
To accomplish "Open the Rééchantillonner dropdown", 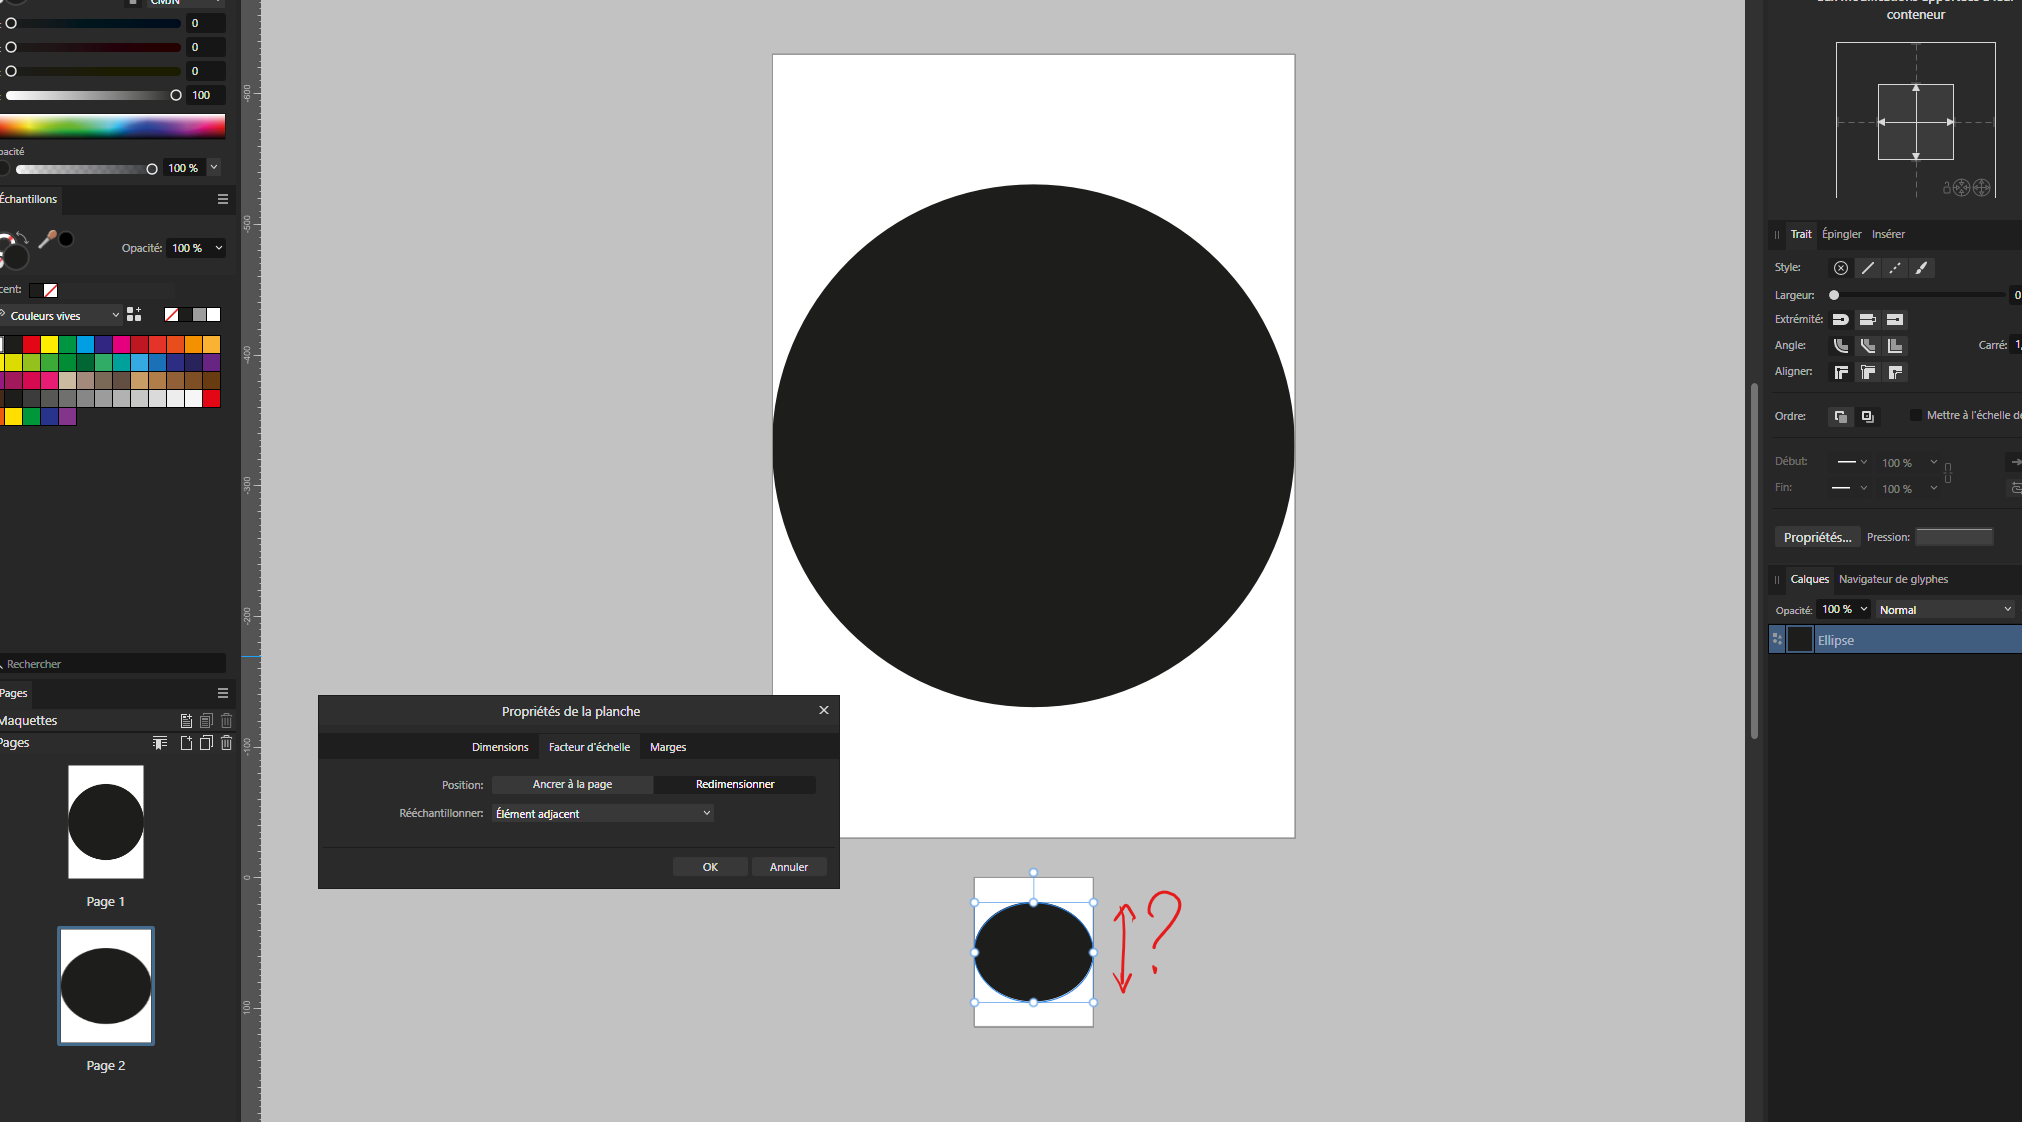I will [x=603, y=814].
